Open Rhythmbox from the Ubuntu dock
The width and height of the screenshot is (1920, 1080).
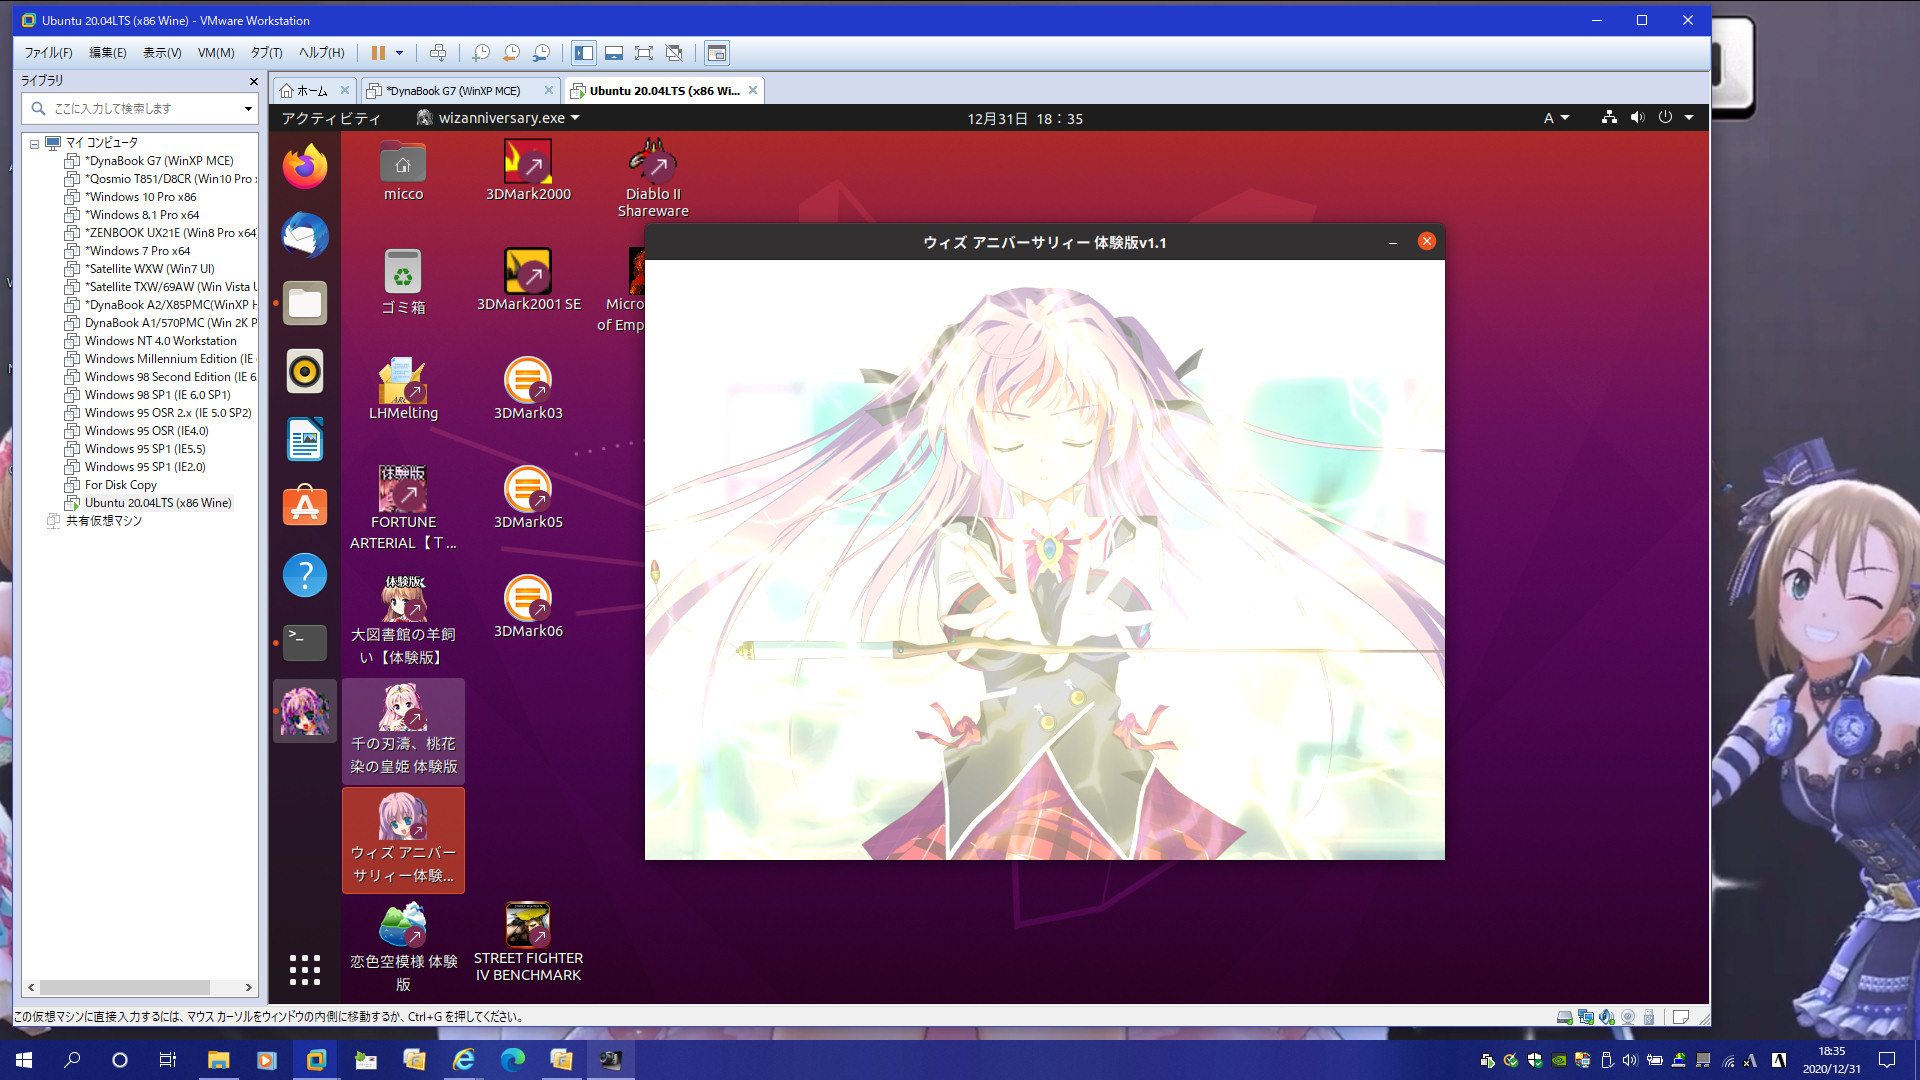click(x=305, y=371)
